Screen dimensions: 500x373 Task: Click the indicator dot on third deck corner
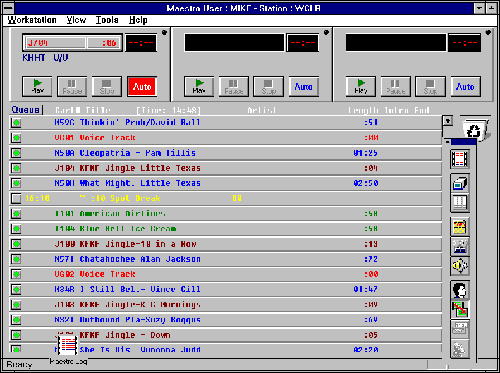pos(488,32)
